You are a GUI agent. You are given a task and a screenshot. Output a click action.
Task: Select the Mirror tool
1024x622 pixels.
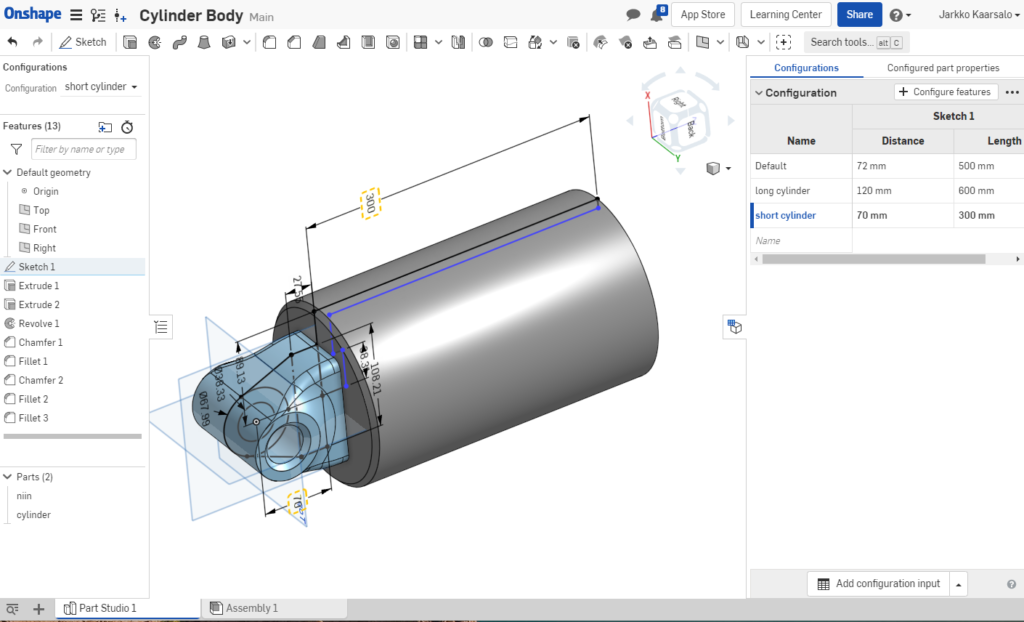458,42
